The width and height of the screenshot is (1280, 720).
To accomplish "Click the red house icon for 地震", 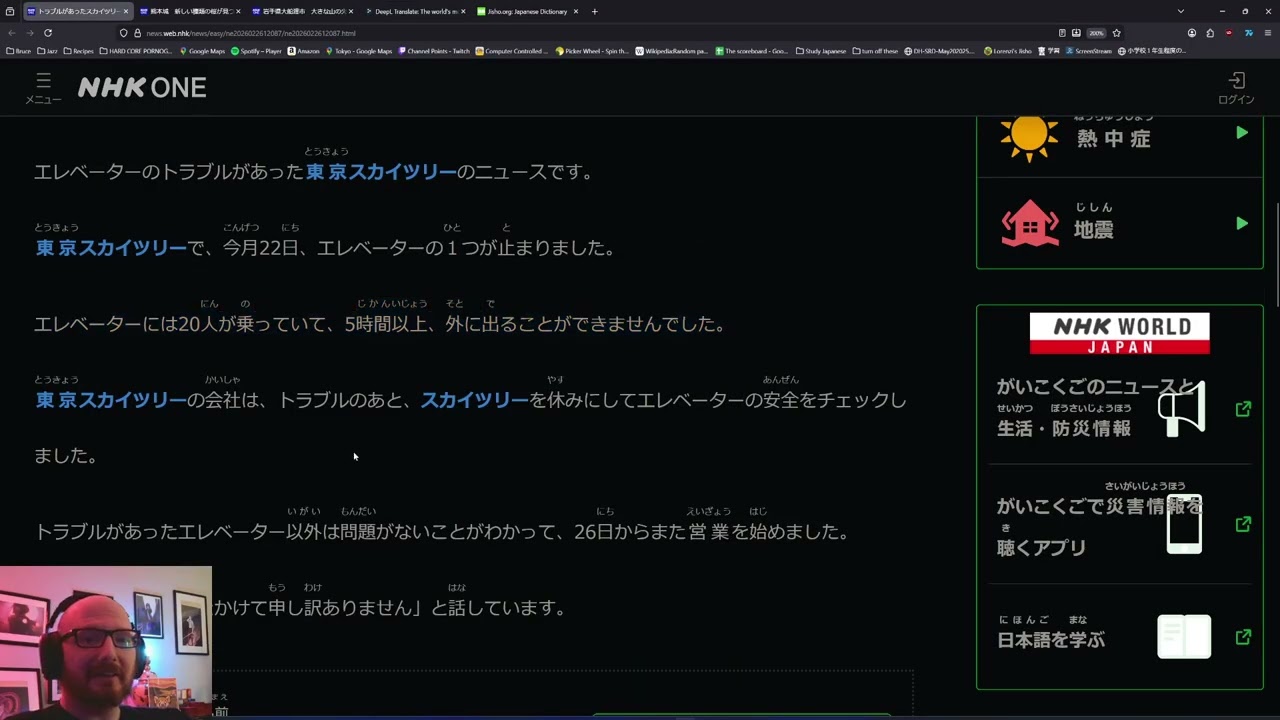I will tap(1030, 223).
